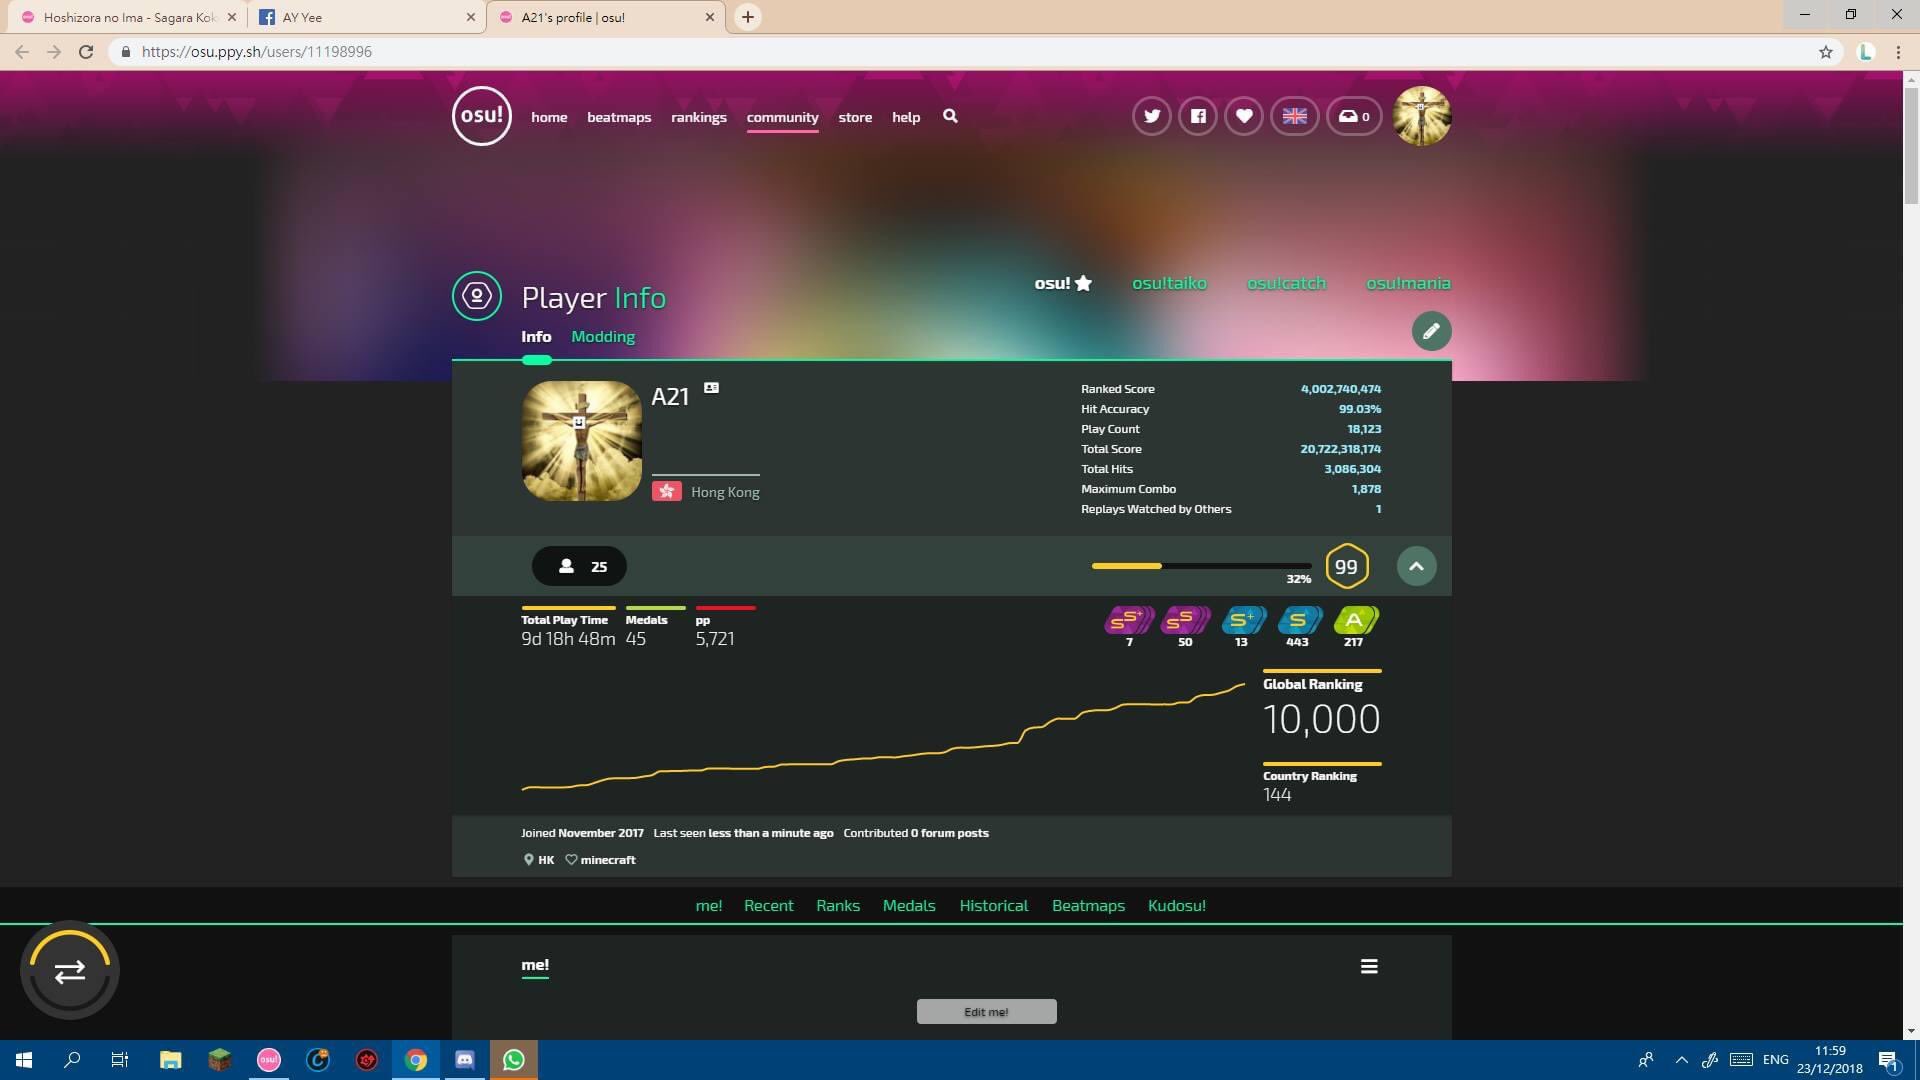The height and width of the screenshot is (1080, 1920).
Task: Click the location pin icon beside HK
Action: coord(528,860)
